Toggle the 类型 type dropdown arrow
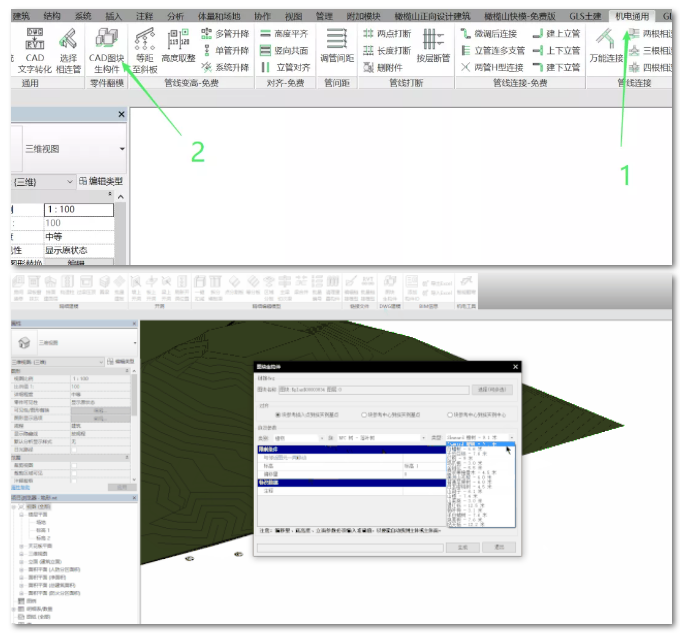This screenshot has height=633, width=680. 512,438
